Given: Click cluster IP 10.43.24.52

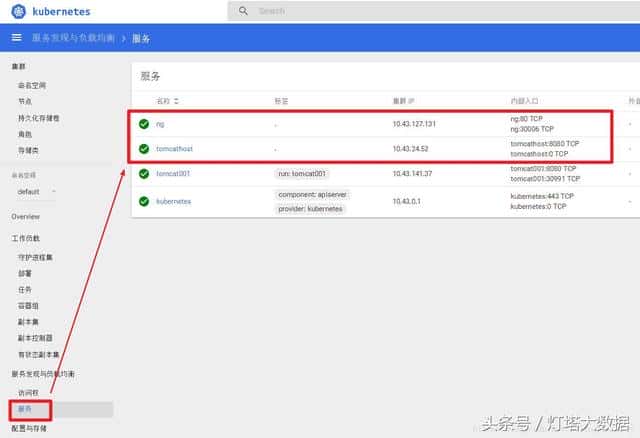Looking at the screenshot, I should coord(410,149).
